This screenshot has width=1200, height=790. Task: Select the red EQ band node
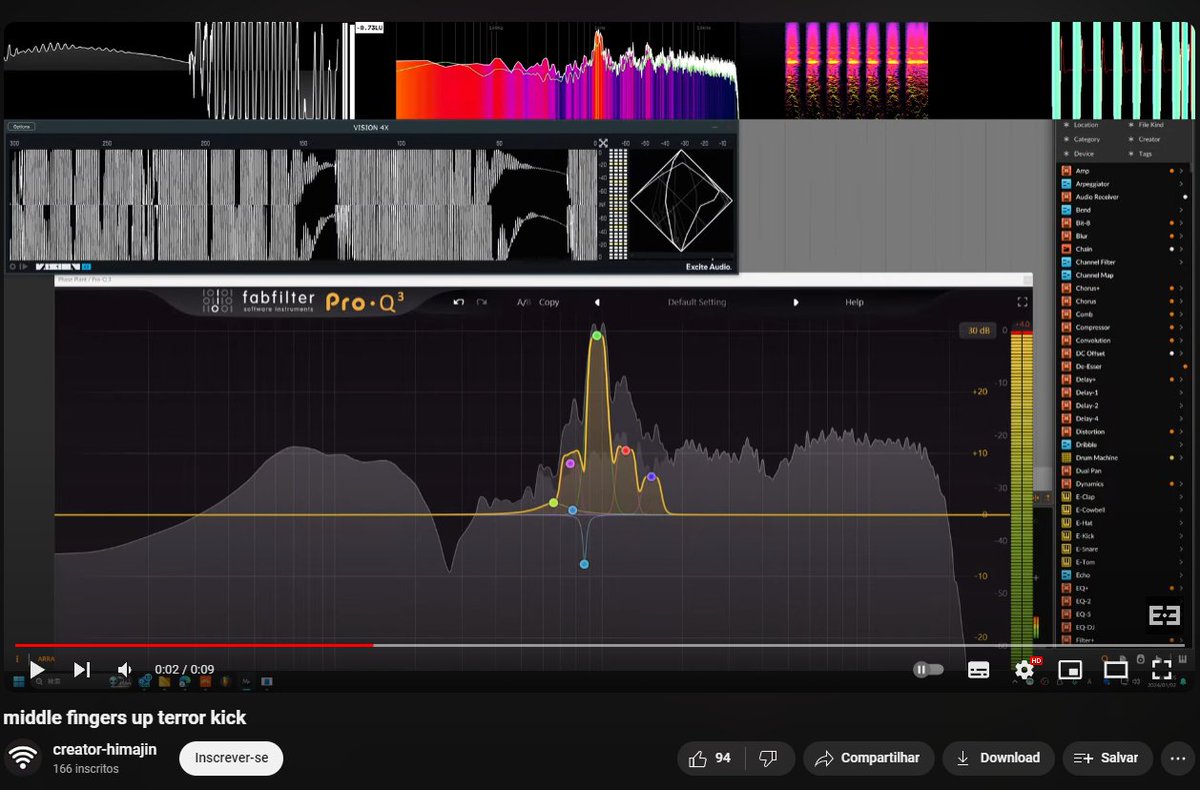[x=626, y=451]
